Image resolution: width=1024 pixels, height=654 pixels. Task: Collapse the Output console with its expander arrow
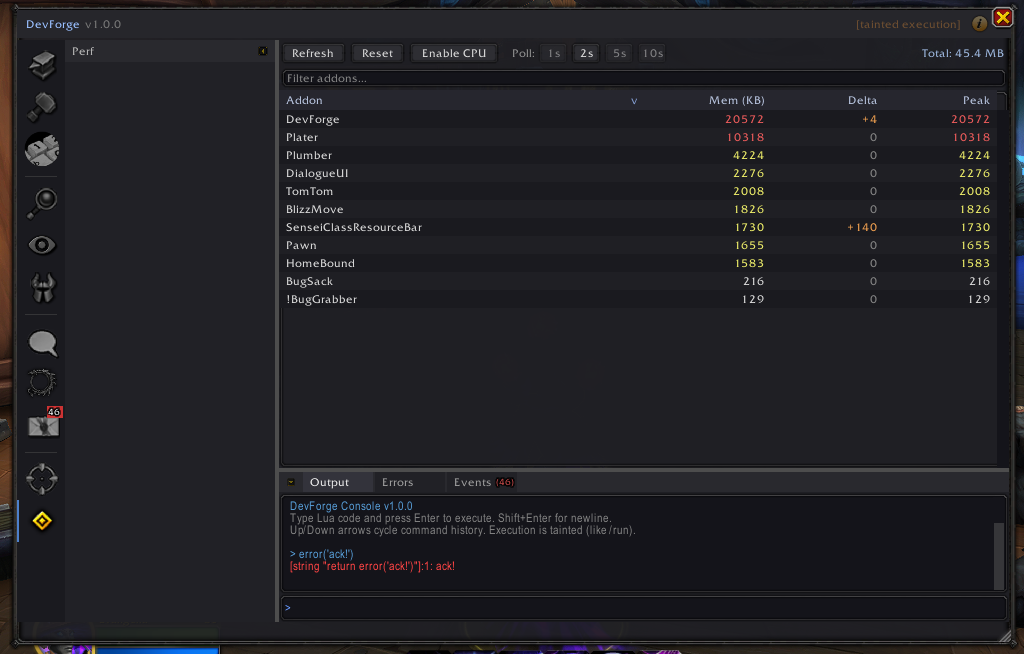(x=290, y=481)
